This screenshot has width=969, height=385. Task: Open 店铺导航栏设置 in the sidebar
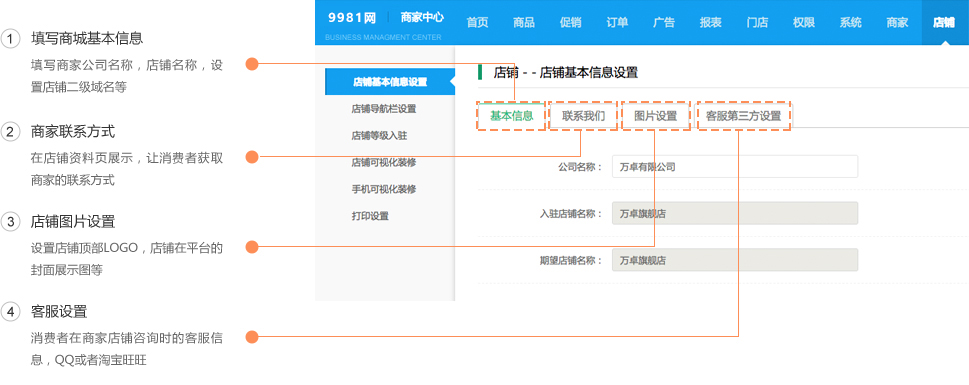(x=384, y=109)
